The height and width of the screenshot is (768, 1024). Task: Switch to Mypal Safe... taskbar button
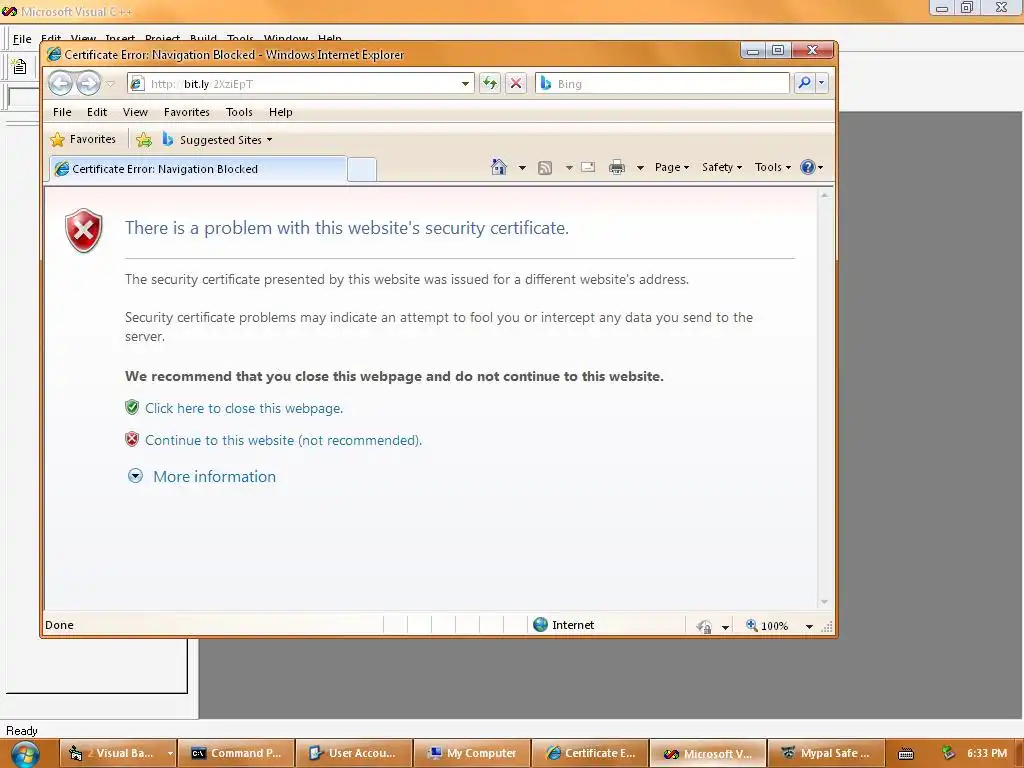coord(825,754)
